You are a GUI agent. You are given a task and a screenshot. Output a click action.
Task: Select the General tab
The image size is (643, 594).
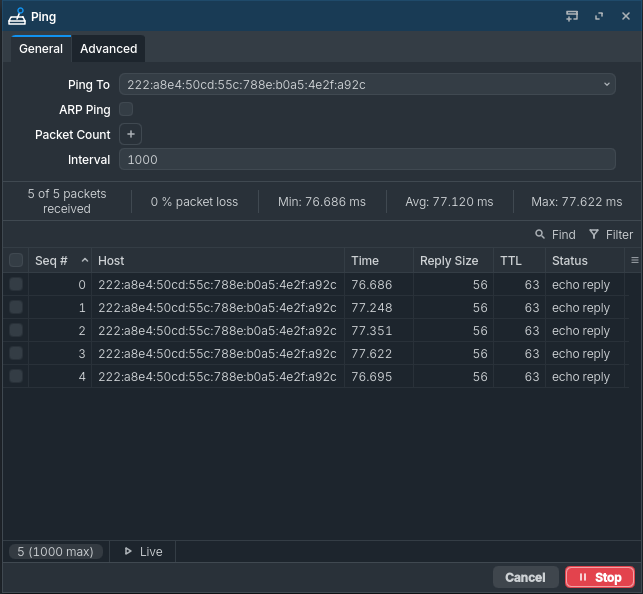pyautogui.click(x=41, y=48)
